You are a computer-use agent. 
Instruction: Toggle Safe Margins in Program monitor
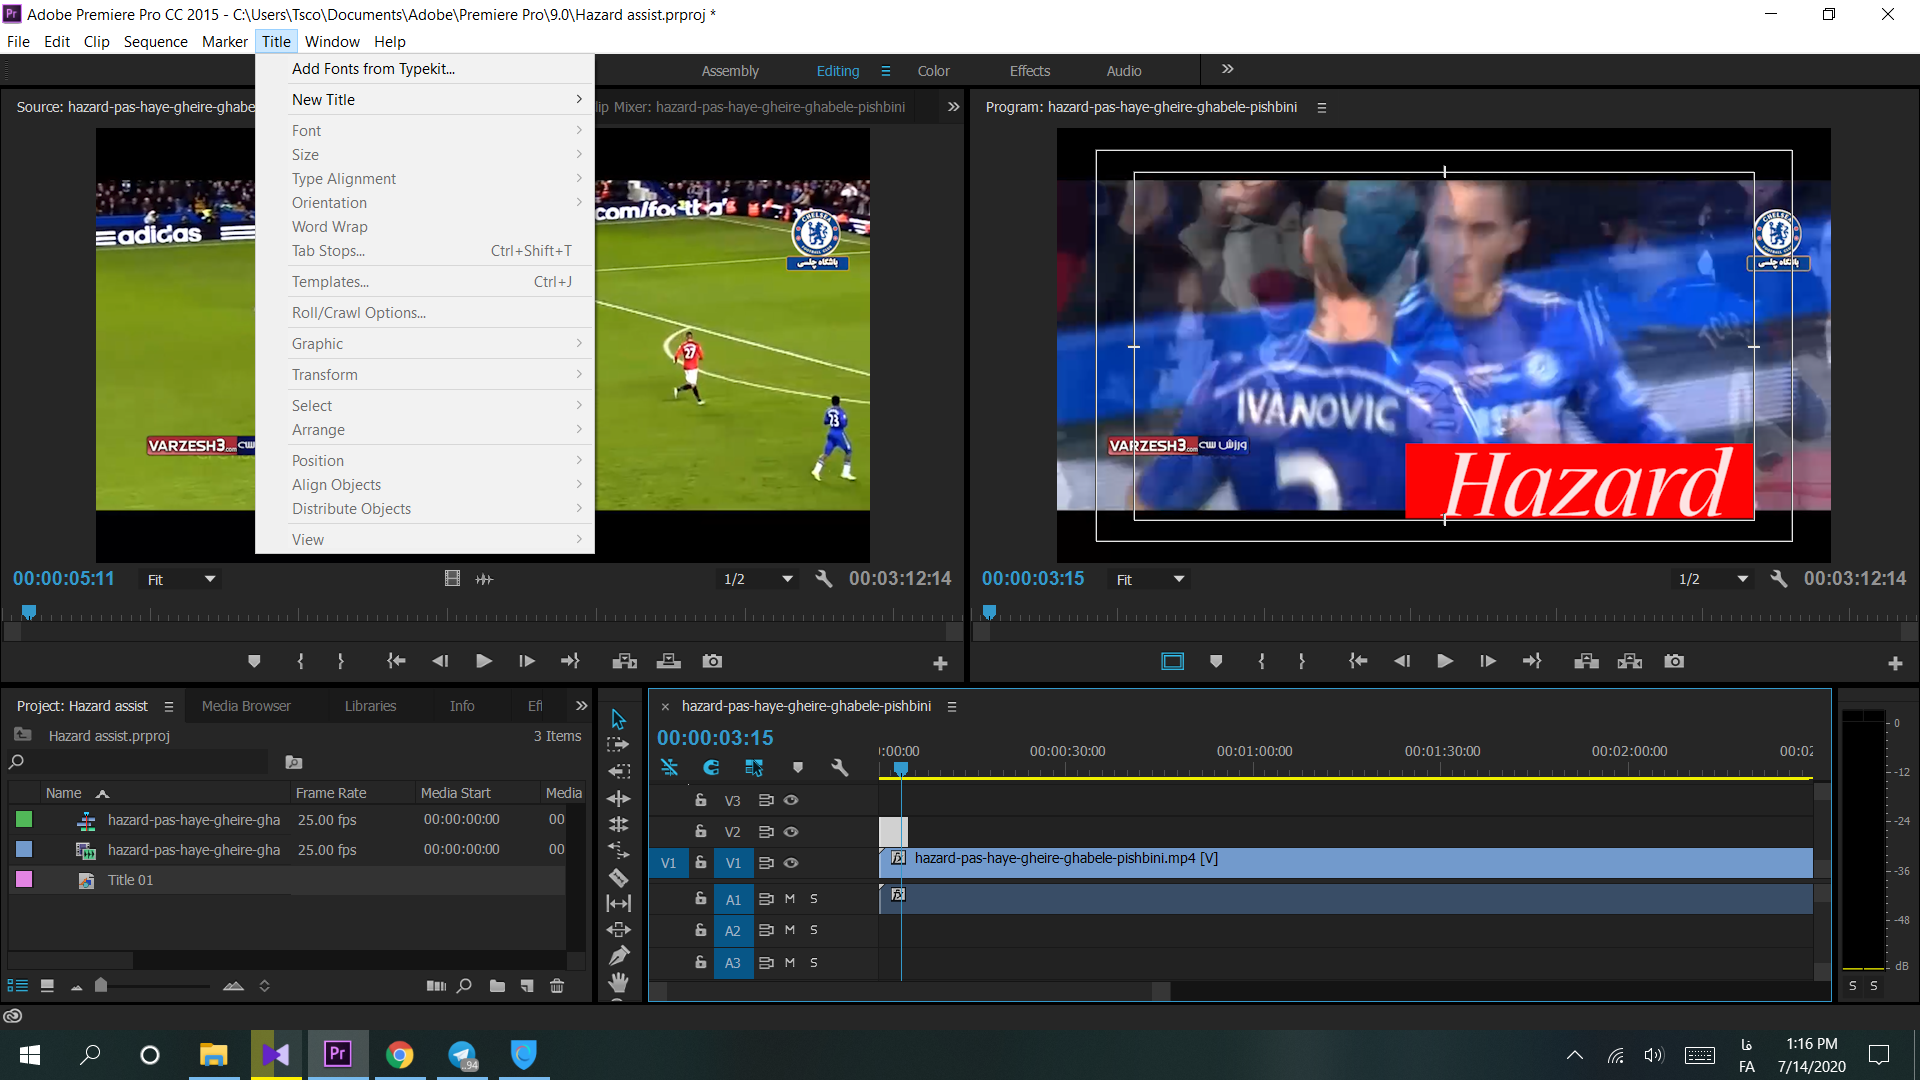[1172, 661]
